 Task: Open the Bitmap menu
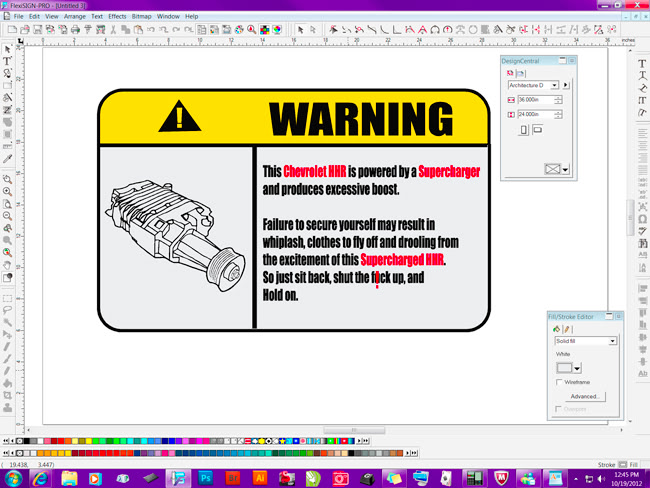(141, 17)
